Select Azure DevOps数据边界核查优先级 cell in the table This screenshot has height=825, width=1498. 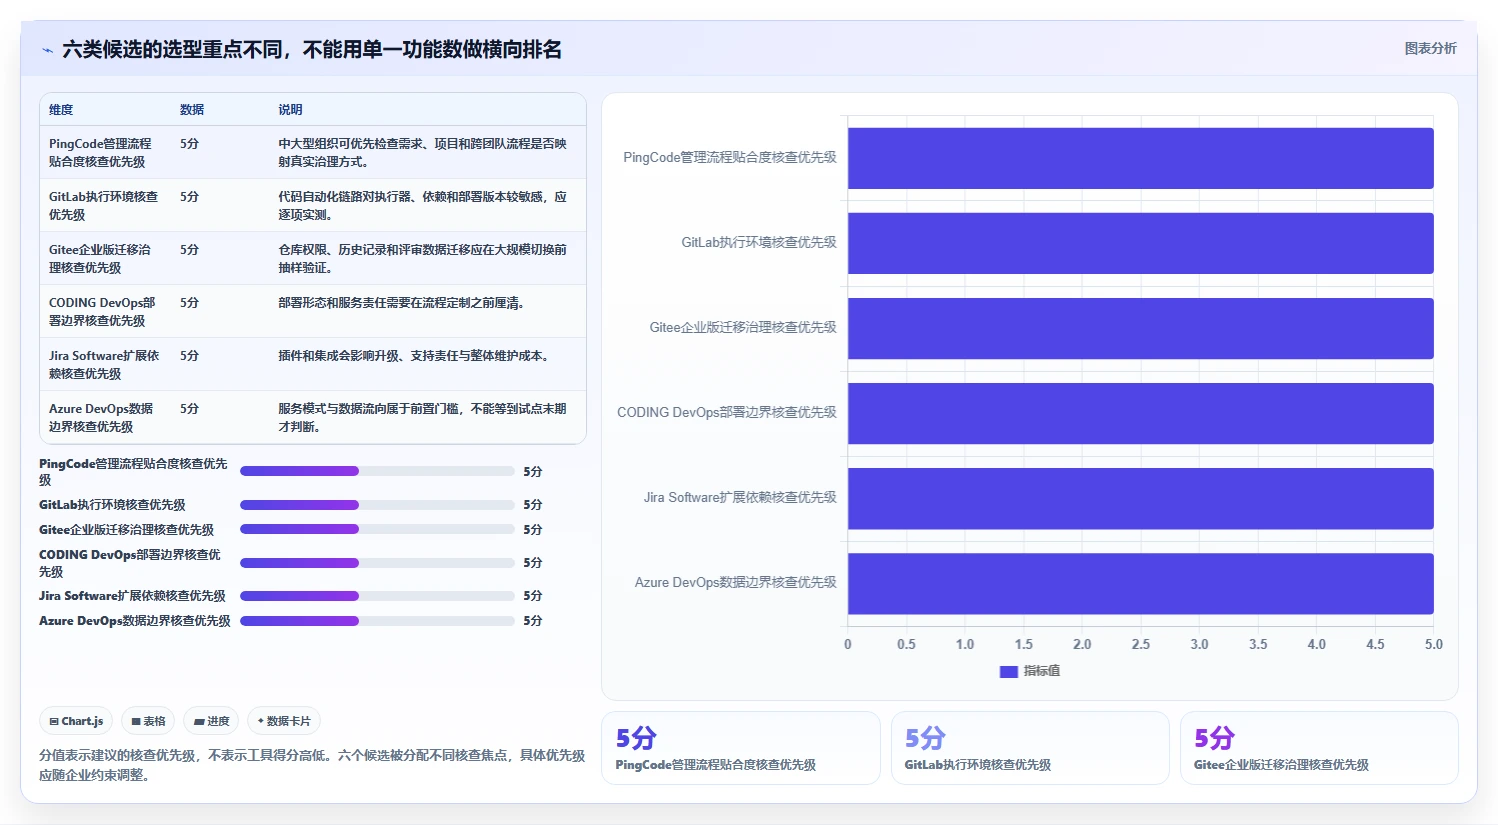104,418
